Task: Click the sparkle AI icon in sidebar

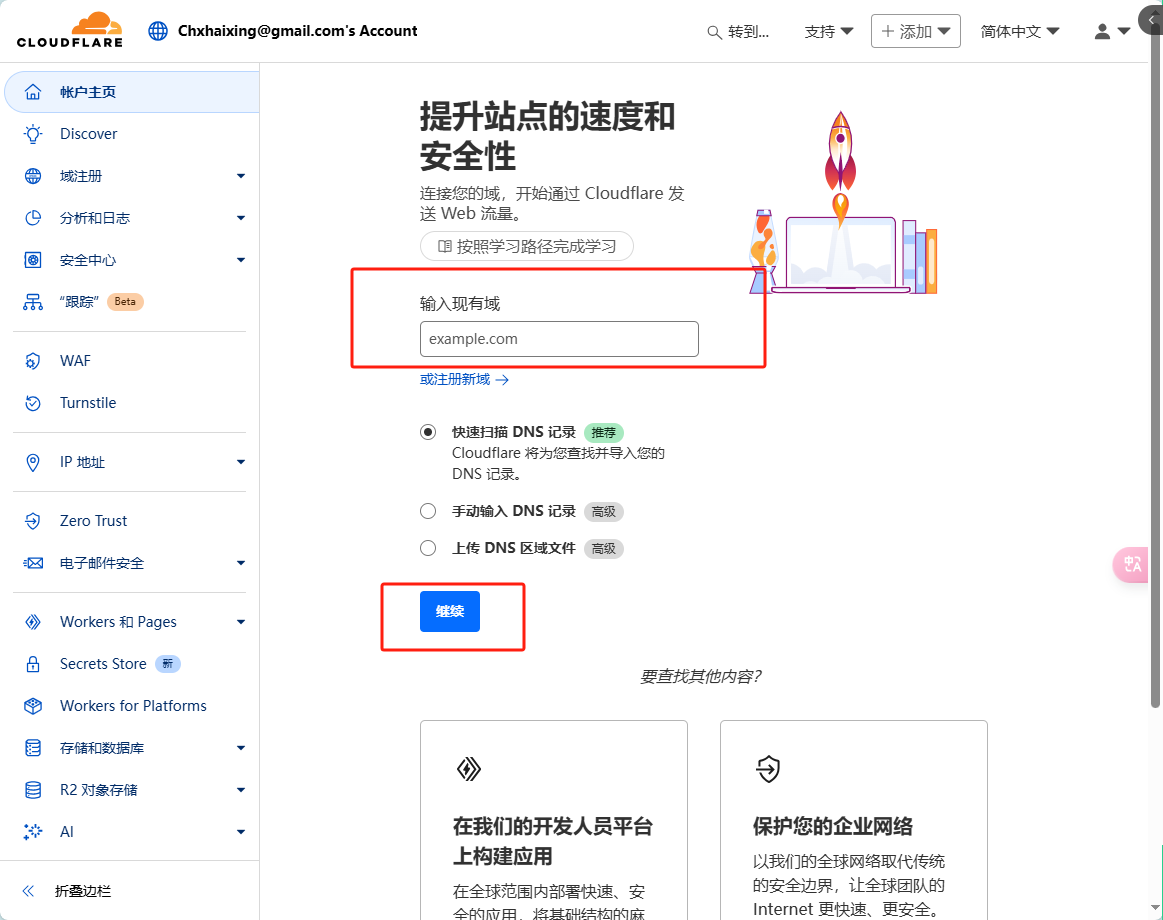Action: tap(33, 832)
